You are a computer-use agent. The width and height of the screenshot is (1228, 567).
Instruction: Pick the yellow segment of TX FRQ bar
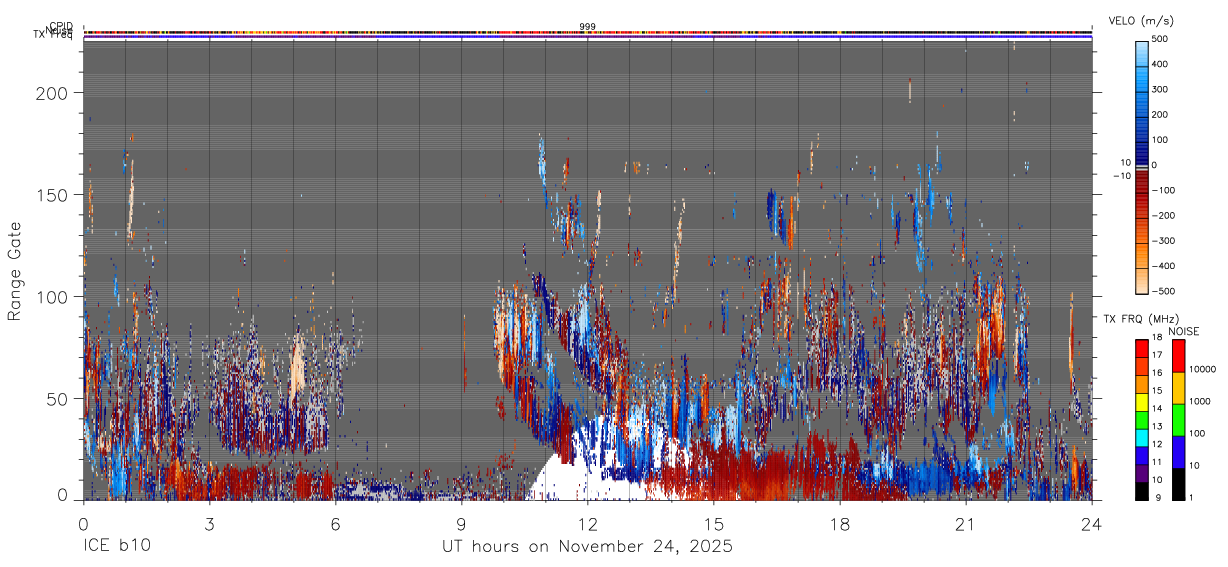(1141, 402)
